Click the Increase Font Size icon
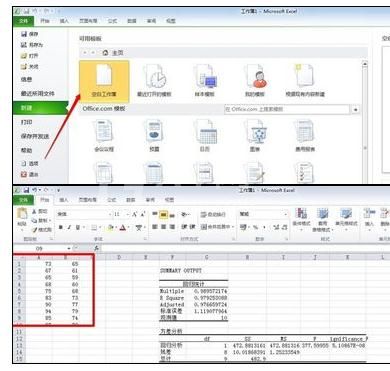This screenshot has height=371, width=390. 135,214
